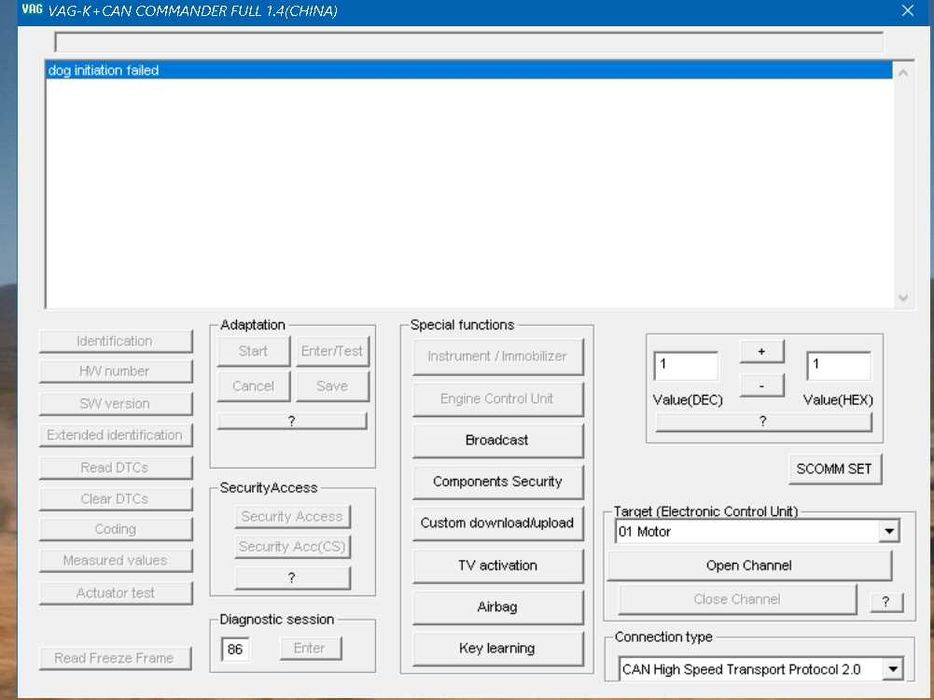This screenshot has height=700, width=934.
Task: Click the Measured values button
Action: (x=116, y=561)
